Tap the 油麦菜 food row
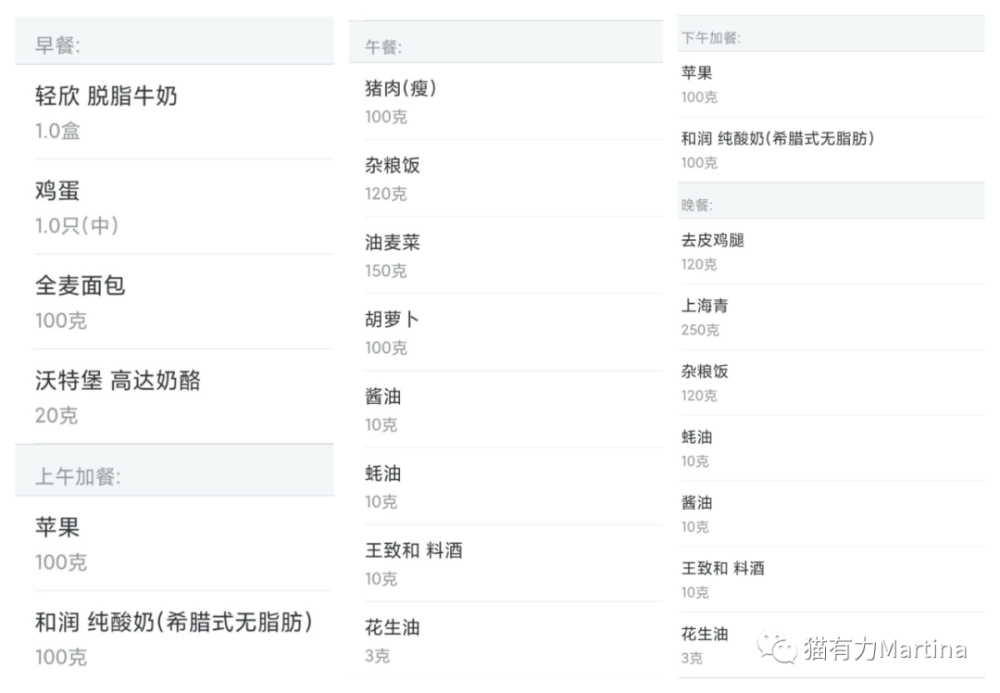Viewport: 1000px width, 693px height. click(x=506, y=256)
